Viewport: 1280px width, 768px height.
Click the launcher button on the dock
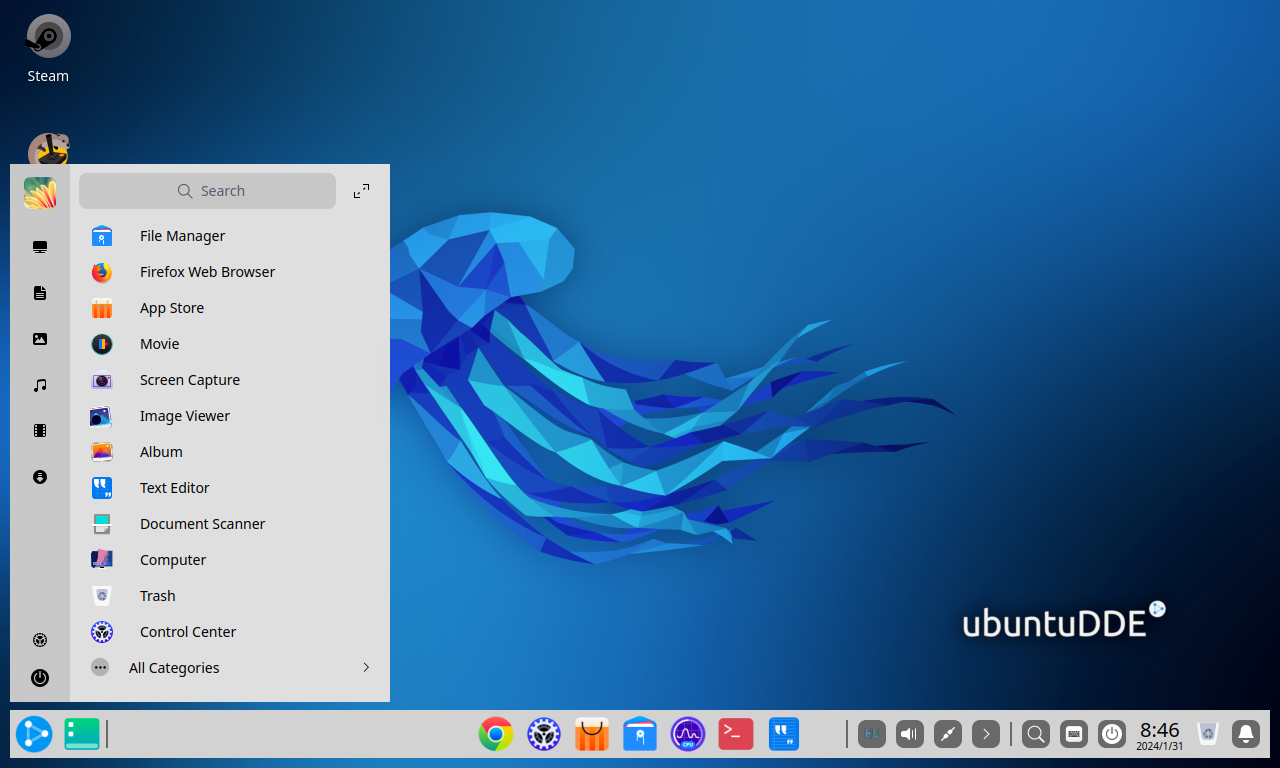[x=34, y=734]
